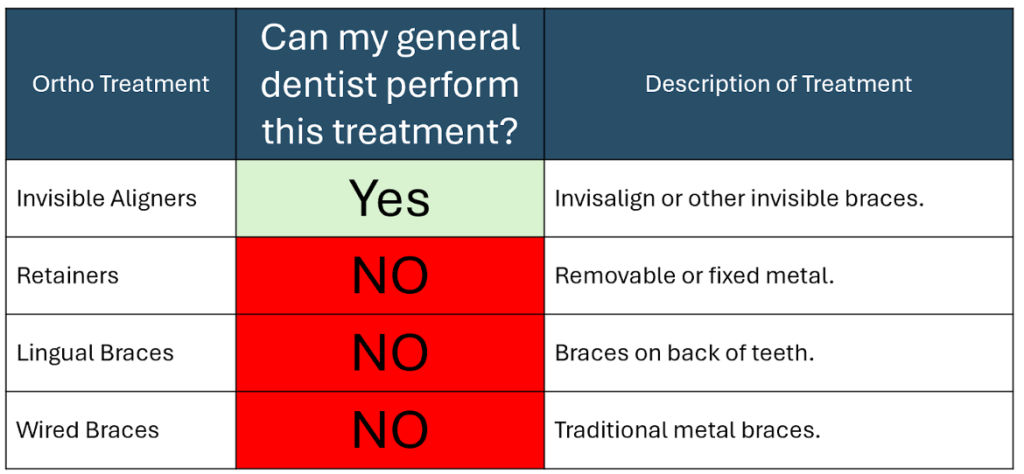Click the Description of Treatment header
This screenshot has height=474, width=1024.
(x=778, y=84)
